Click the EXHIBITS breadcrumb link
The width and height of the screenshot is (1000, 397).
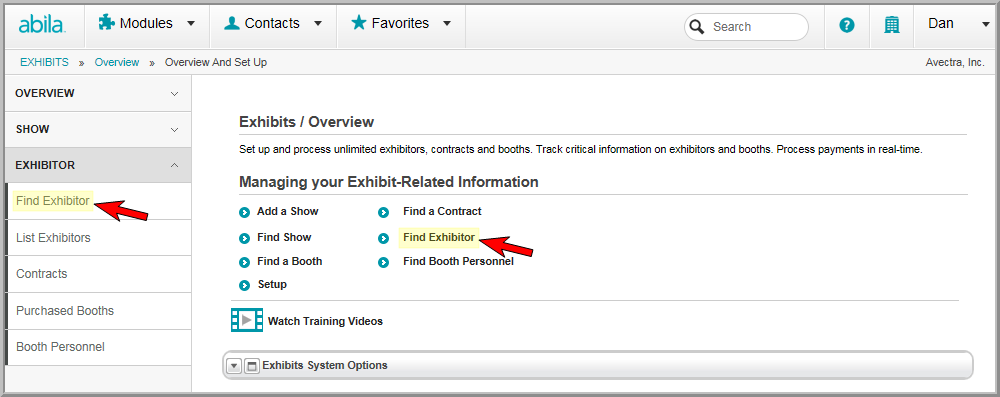(x=45, y=63)
